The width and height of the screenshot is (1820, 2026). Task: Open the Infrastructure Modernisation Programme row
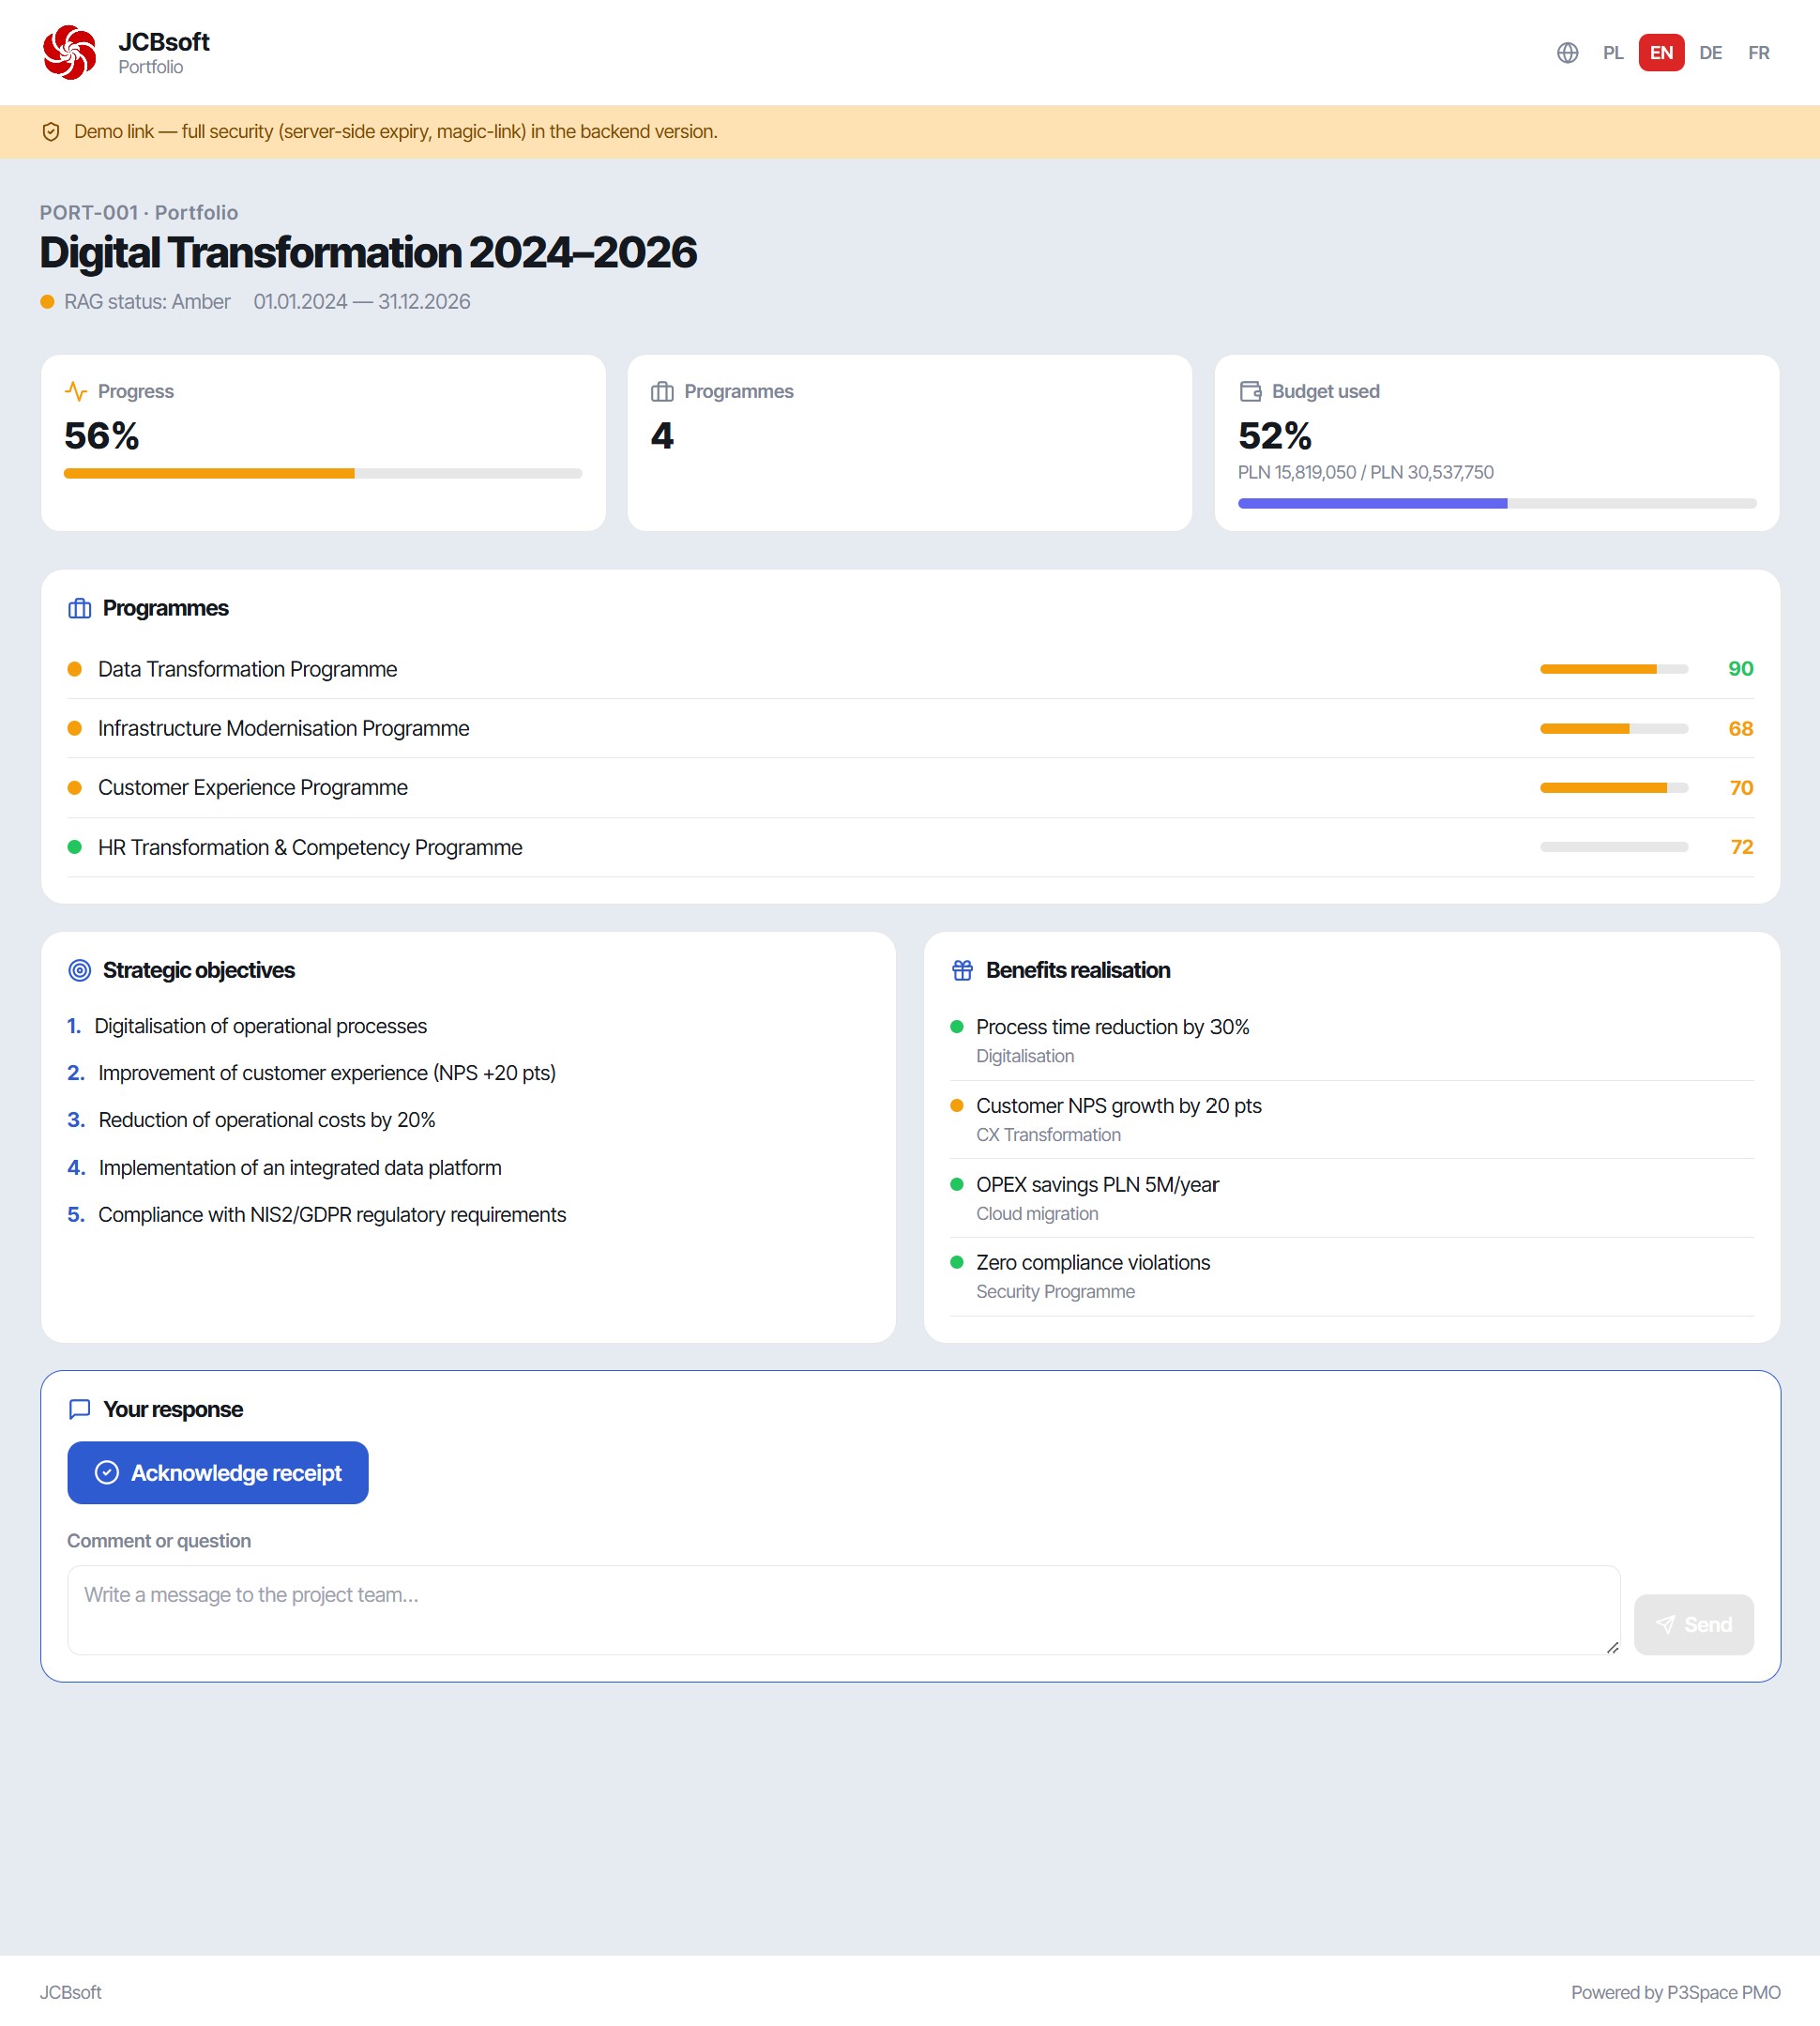pyautogui.click(x=910, y=728)
